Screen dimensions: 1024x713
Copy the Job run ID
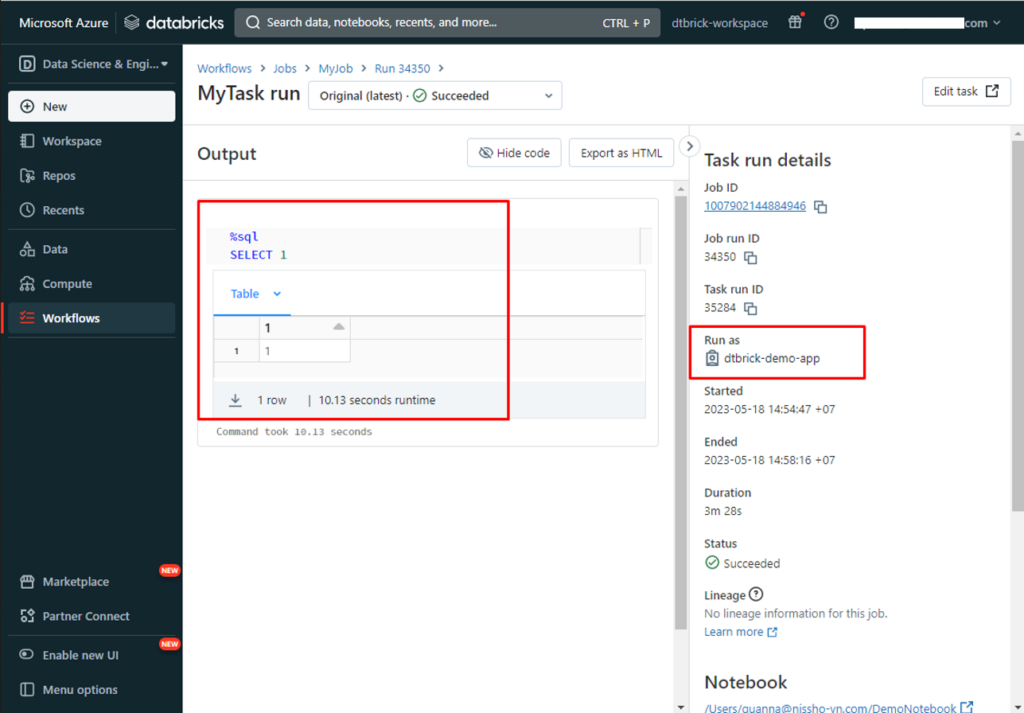tap(750, 258)
